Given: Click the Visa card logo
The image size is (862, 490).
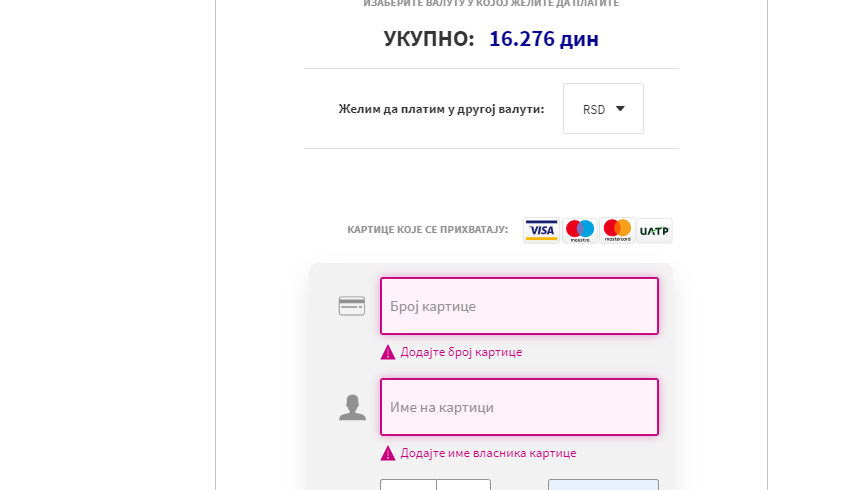Looking at the screenshot, I should (x=541, y=230).
